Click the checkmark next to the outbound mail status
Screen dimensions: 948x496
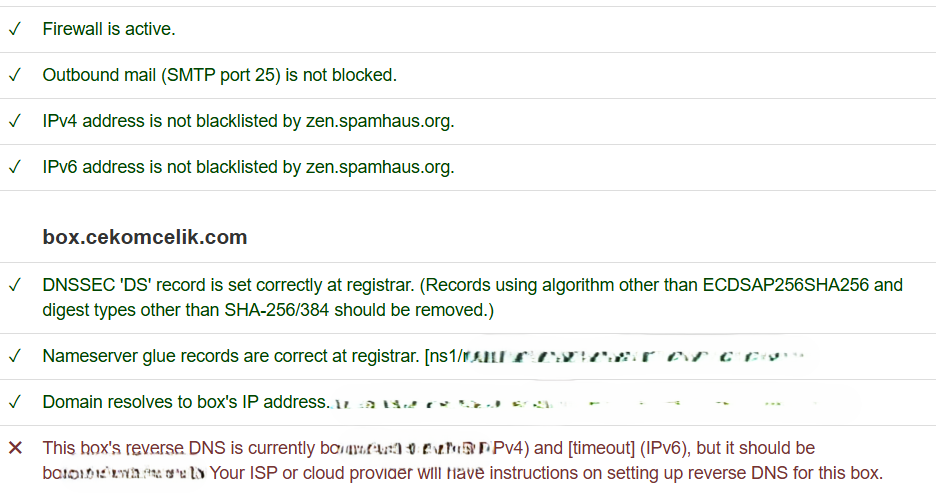[14, 75]
